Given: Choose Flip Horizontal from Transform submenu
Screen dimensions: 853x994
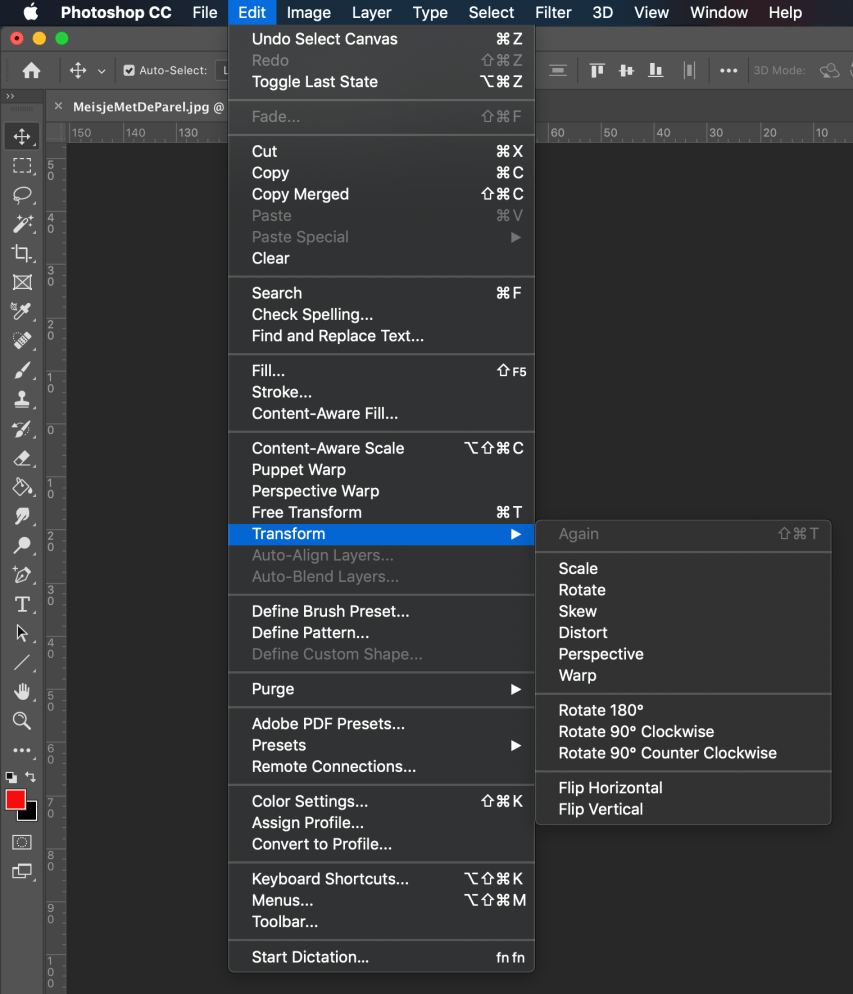Looking at the screenshot, I should (610, 788).
